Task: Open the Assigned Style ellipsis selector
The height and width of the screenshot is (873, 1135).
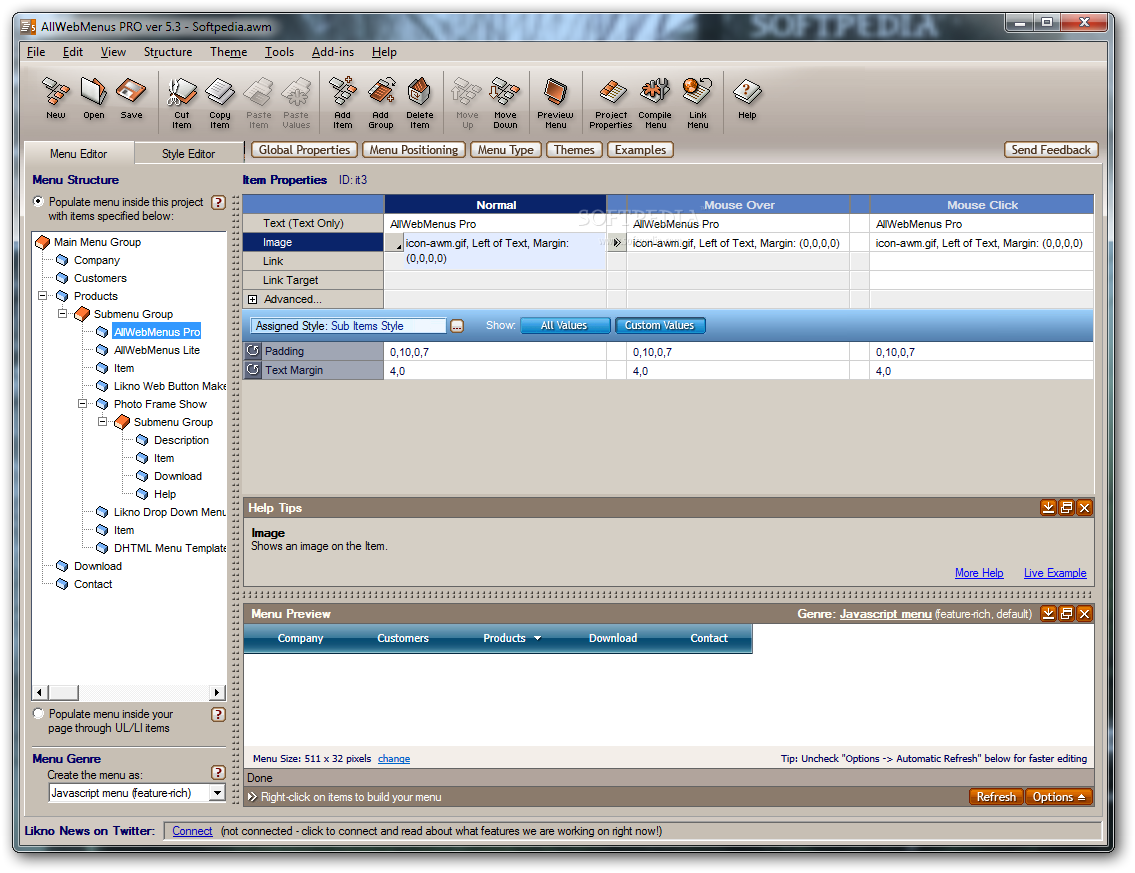Action: click(x=457, y=326)
